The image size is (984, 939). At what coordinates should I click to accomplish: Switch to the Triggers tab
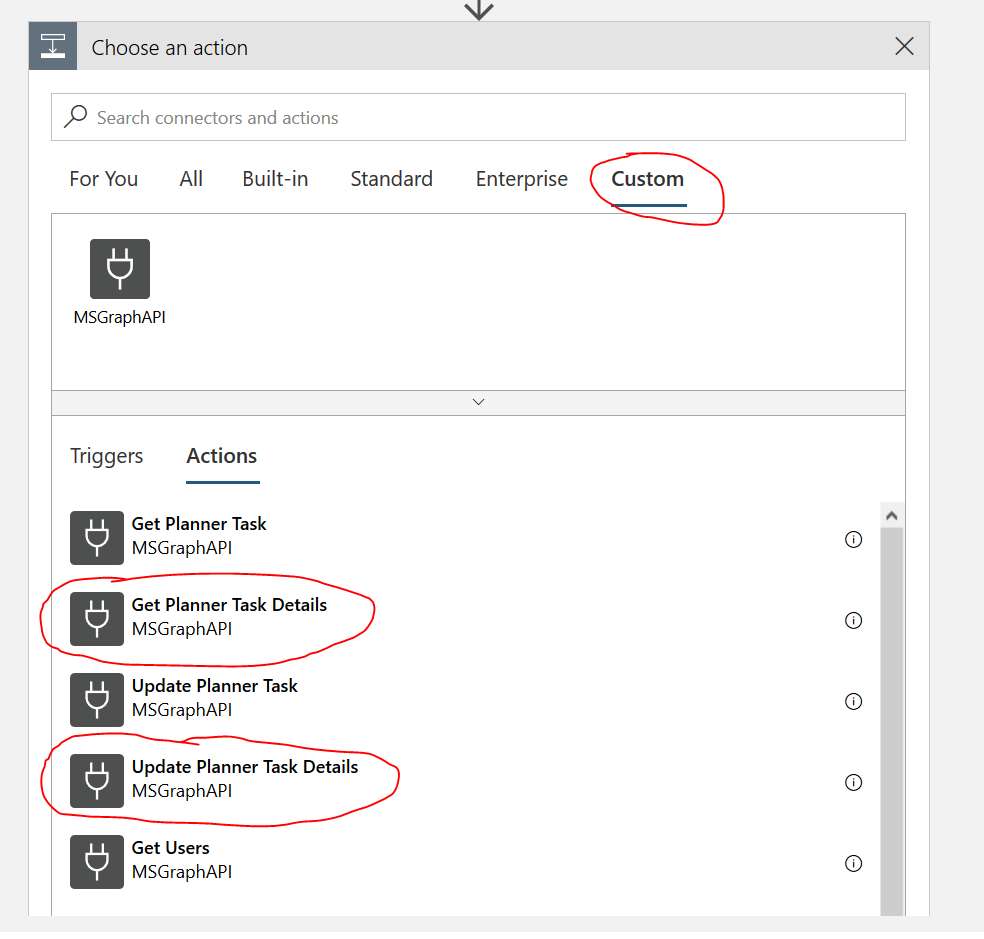point(107,457)
